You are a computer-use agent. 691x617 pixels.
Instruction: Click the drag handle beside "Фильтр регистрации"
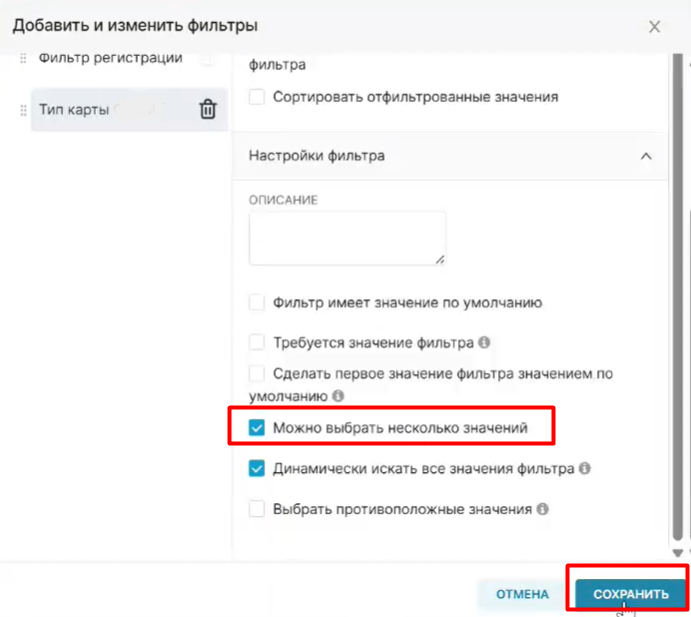point(23,59)
